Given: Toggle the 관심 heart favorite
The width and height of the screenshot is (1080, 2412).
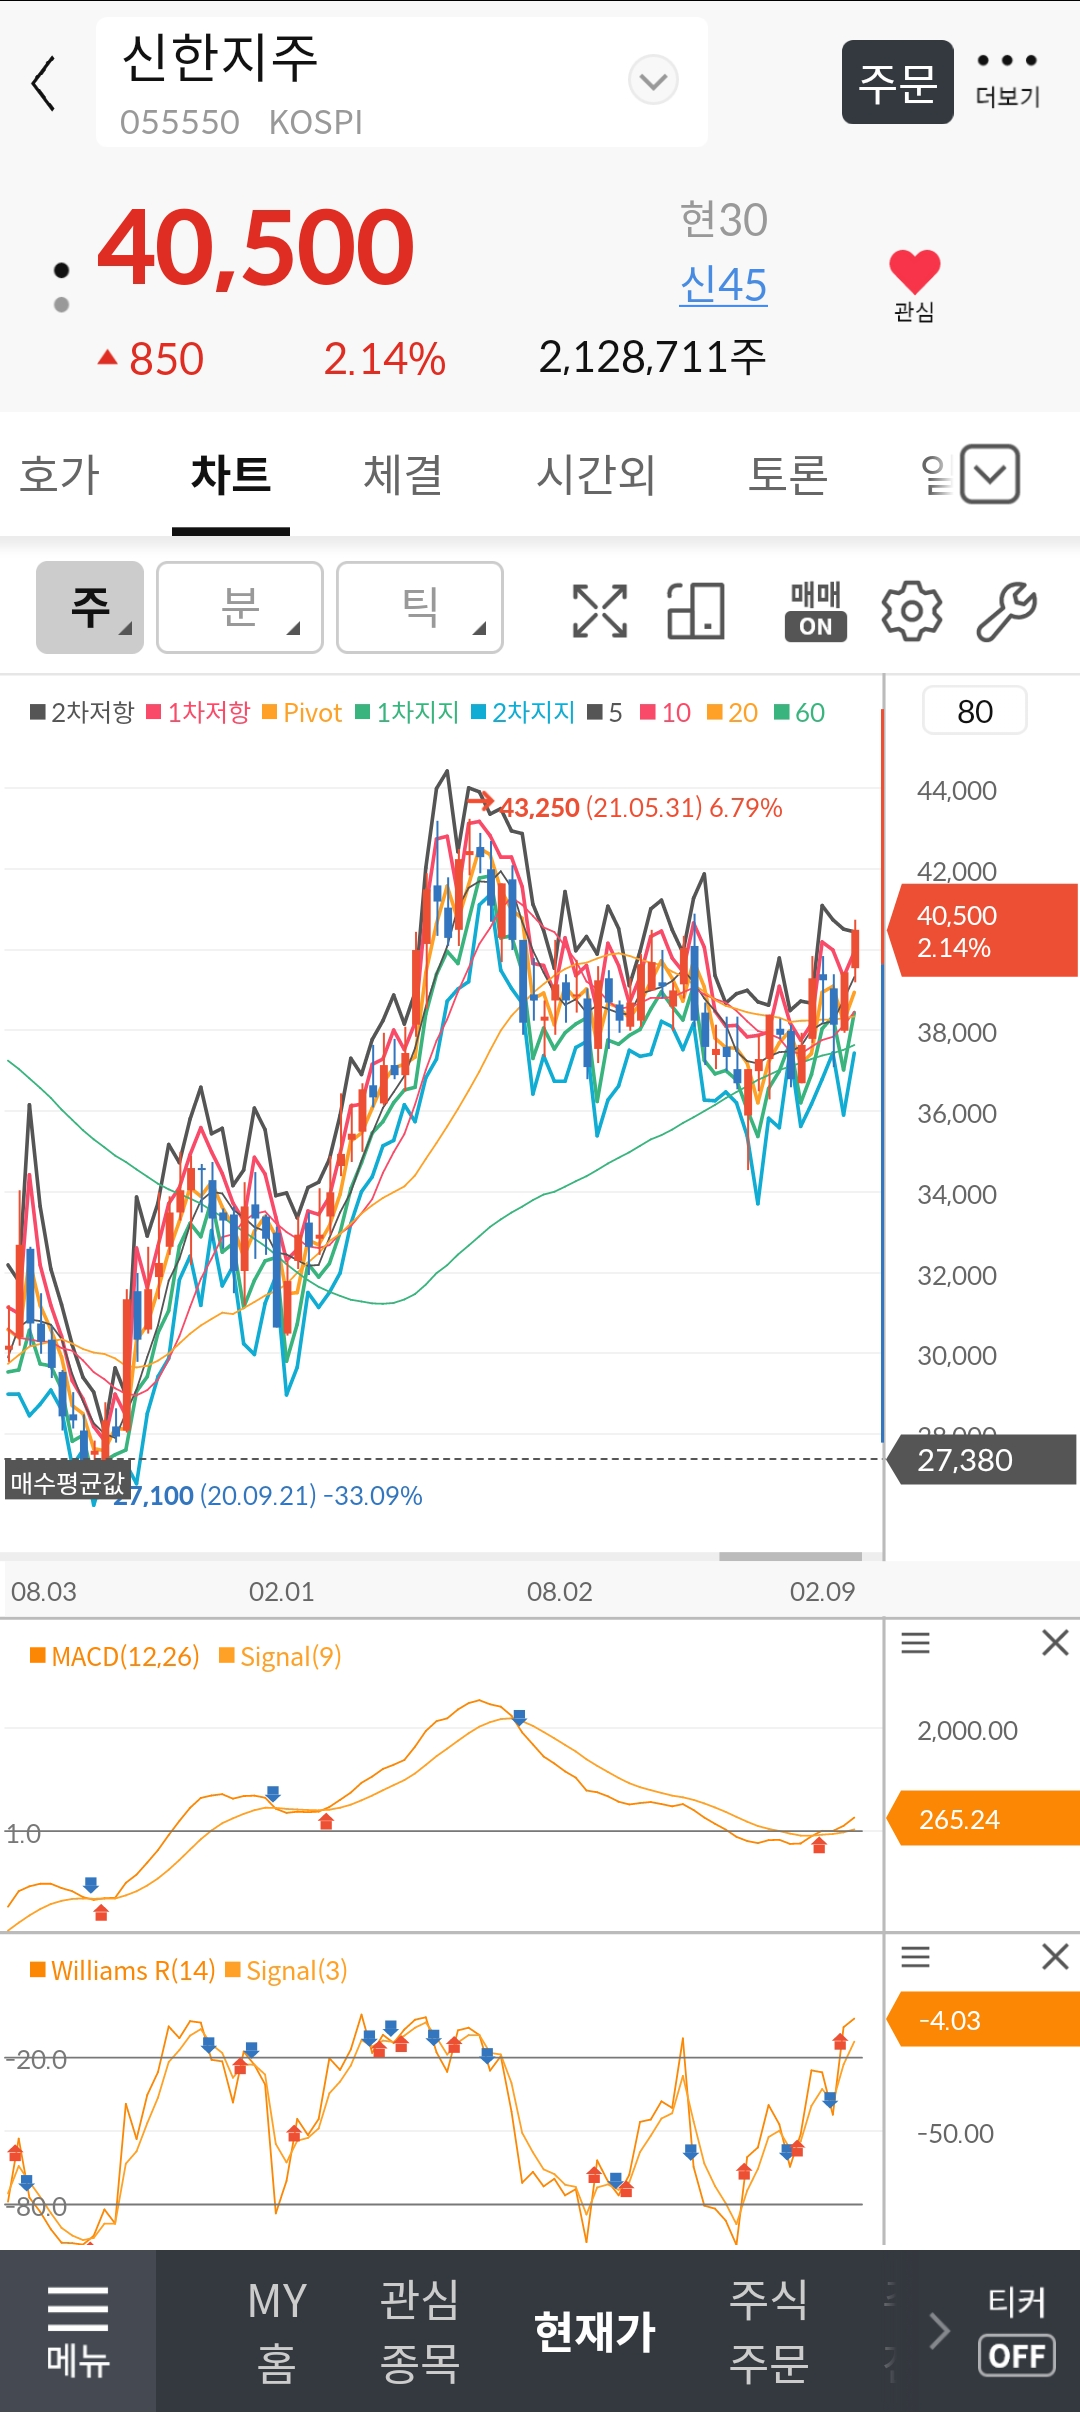Looking at the screenshot, I should [x=914, y=285].
